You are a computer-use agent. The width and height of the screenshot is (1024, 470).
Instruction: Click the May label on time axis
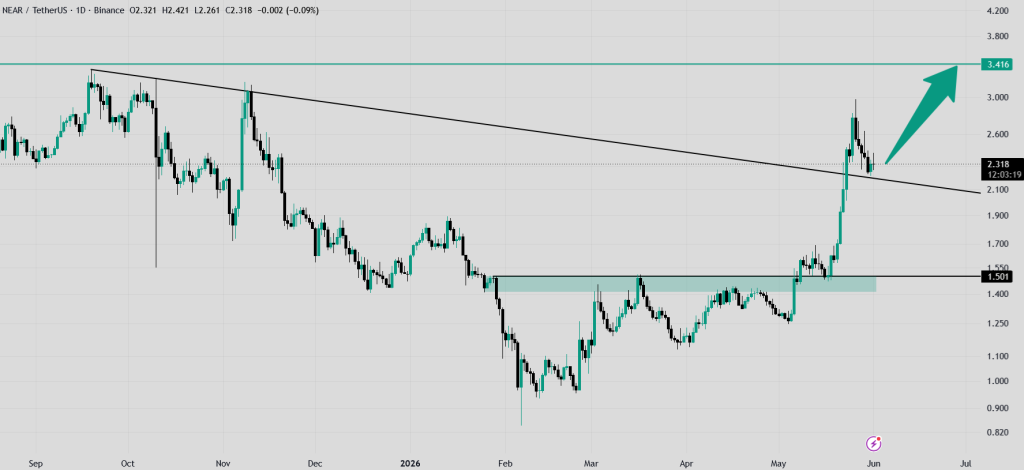tap(780, 463)
